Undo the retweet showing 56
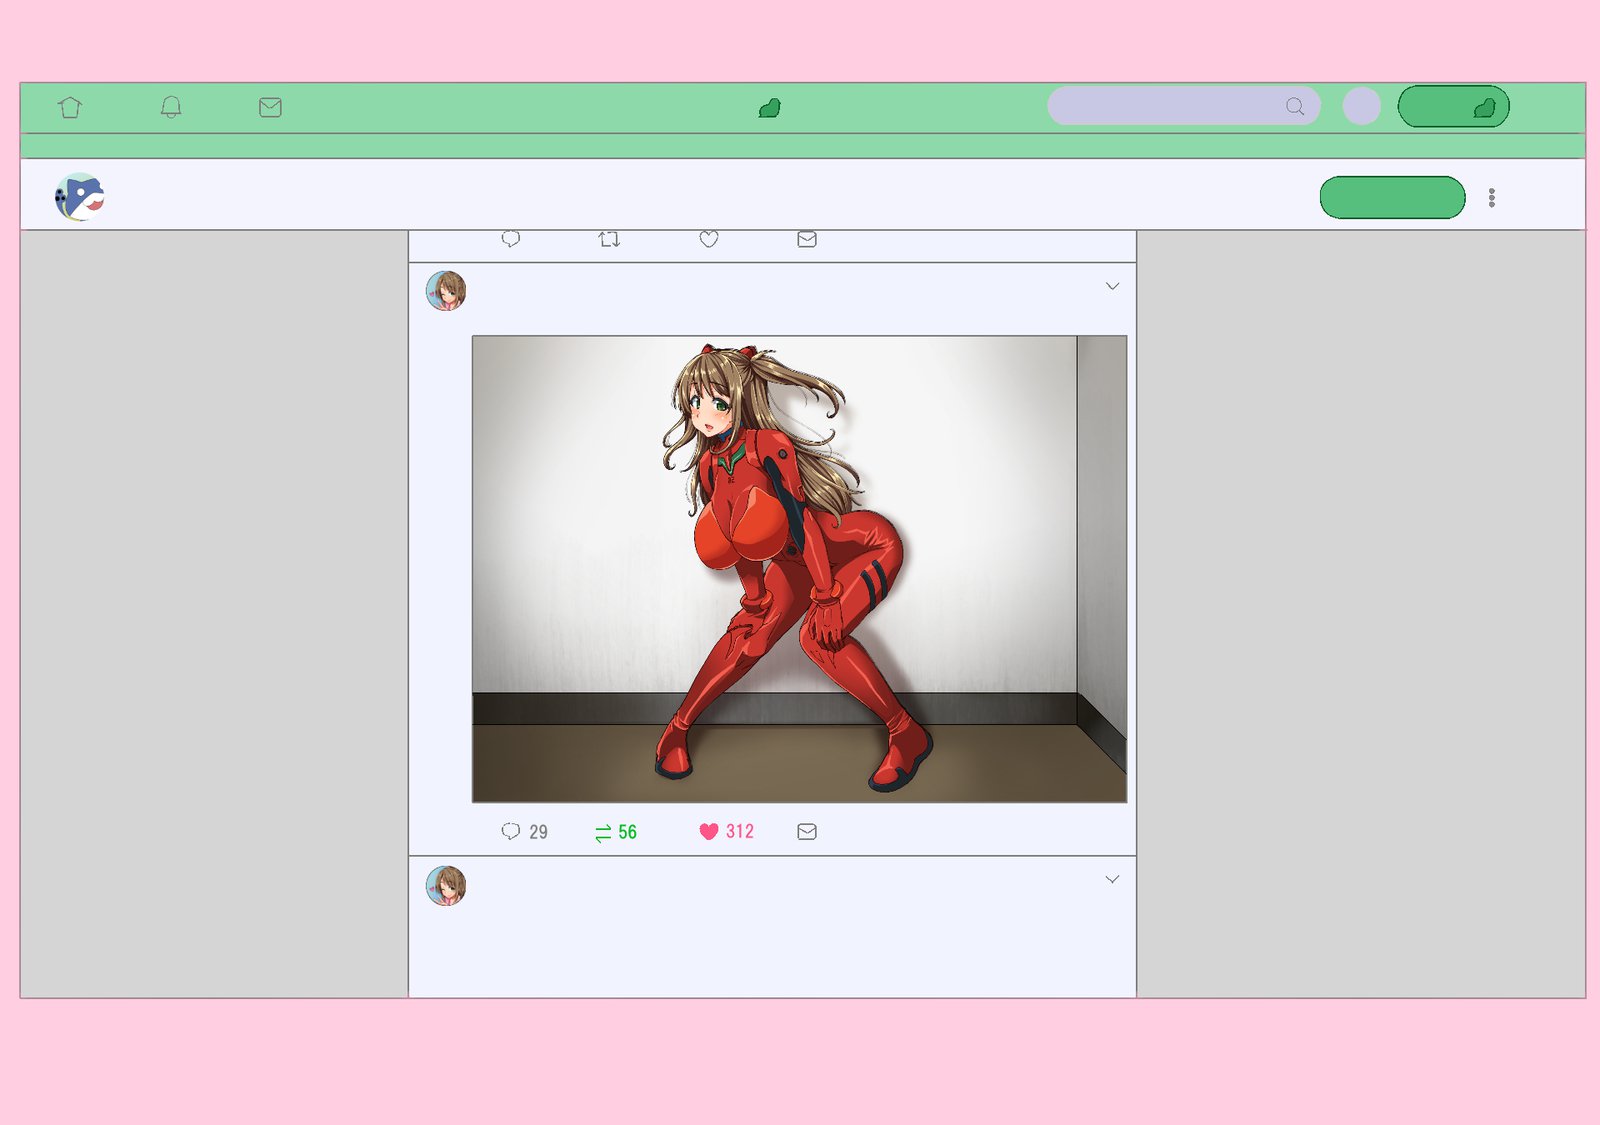This screenshot has height=1125, width=1600. pos(603,832)
